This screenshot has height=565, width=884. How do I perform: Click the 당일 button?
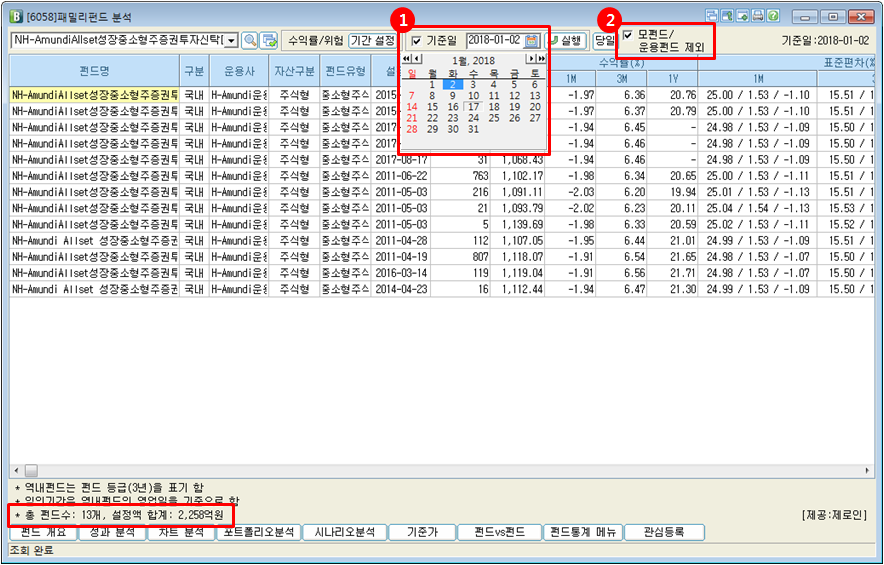click(x=604, y=41)
